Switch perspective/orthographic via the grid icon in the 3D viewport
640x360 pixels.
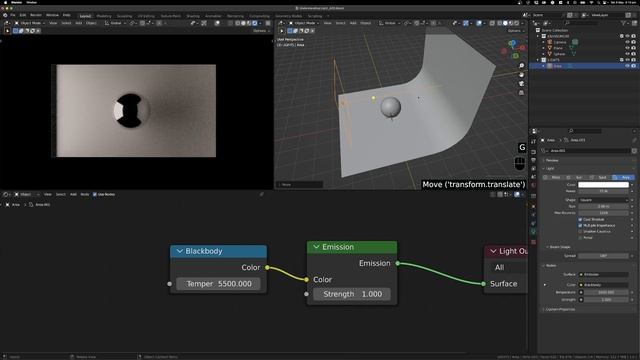tap(521, 93)
